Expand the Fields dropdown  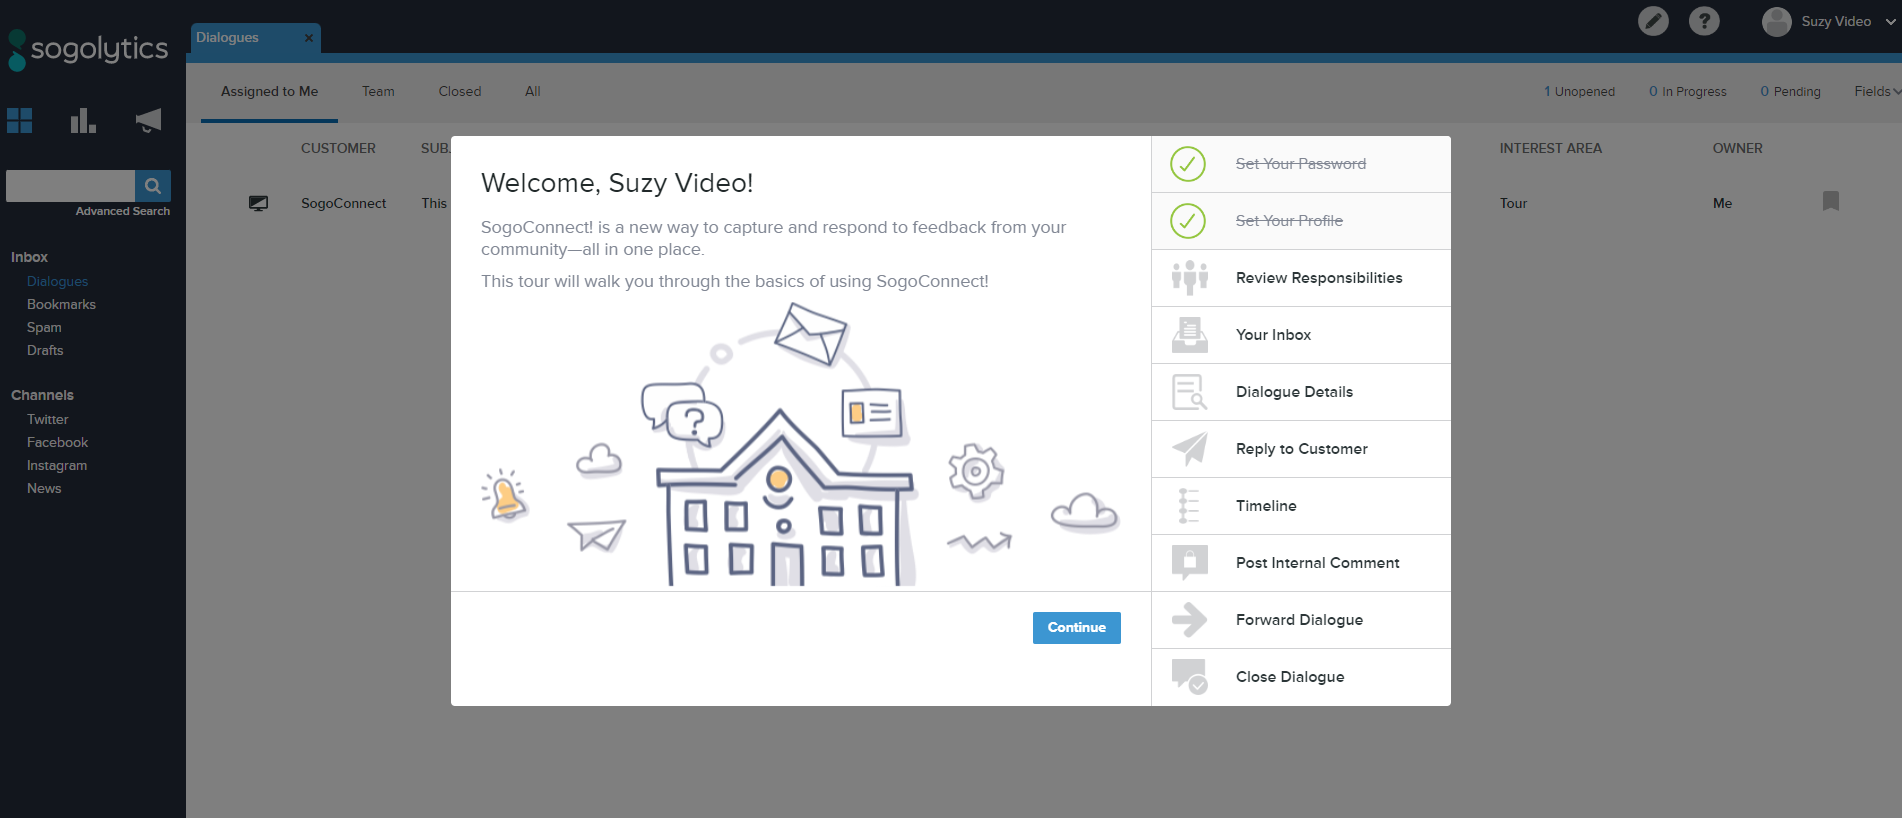coord(1876,92)
